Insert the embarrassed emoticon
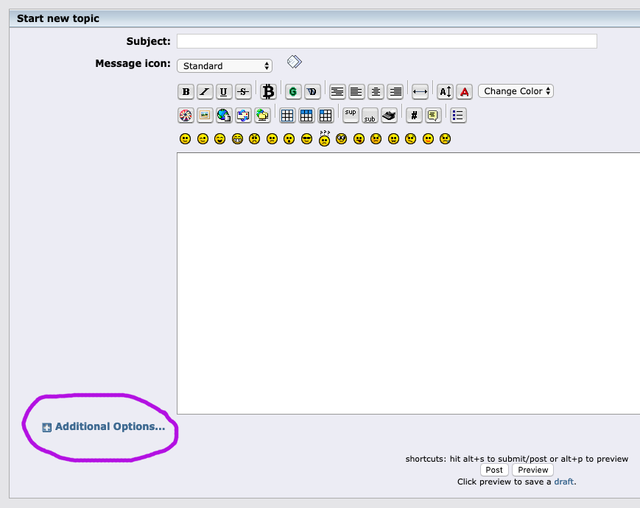 pos(376,139)
